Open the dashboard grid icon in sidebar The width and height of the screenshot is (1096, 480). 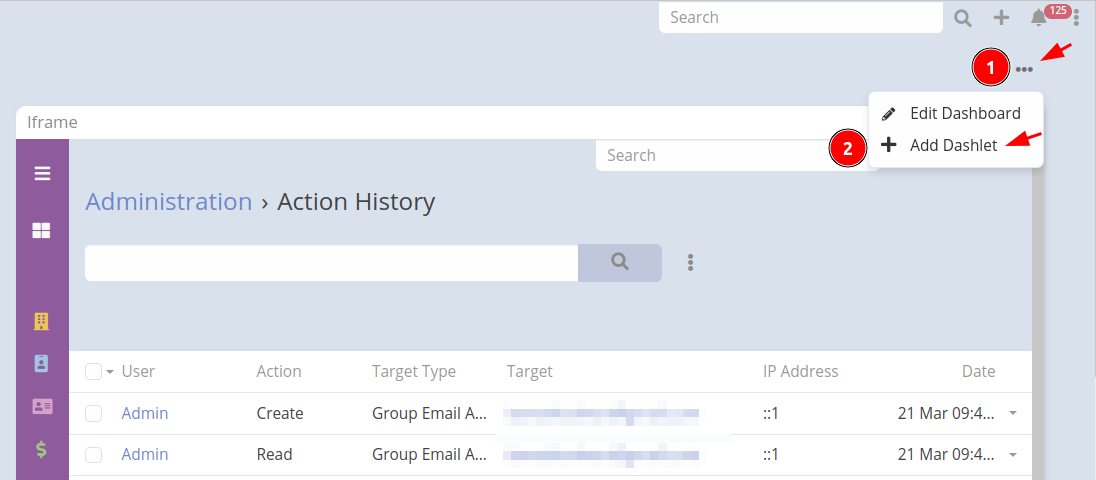coord(42,231)
